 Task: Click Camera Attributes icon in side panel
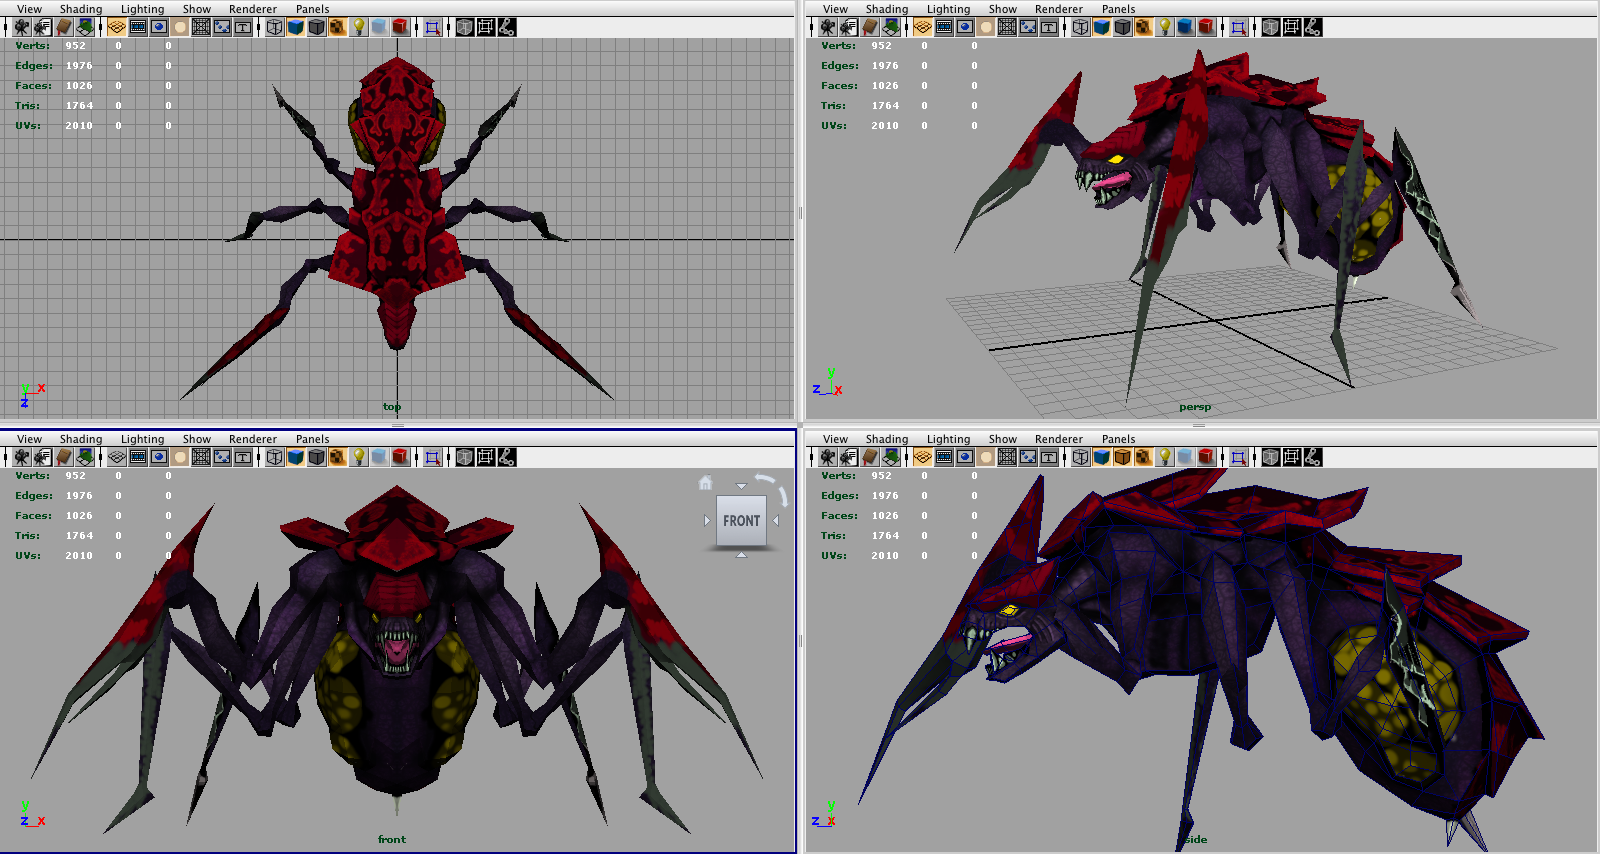[849, 457]
